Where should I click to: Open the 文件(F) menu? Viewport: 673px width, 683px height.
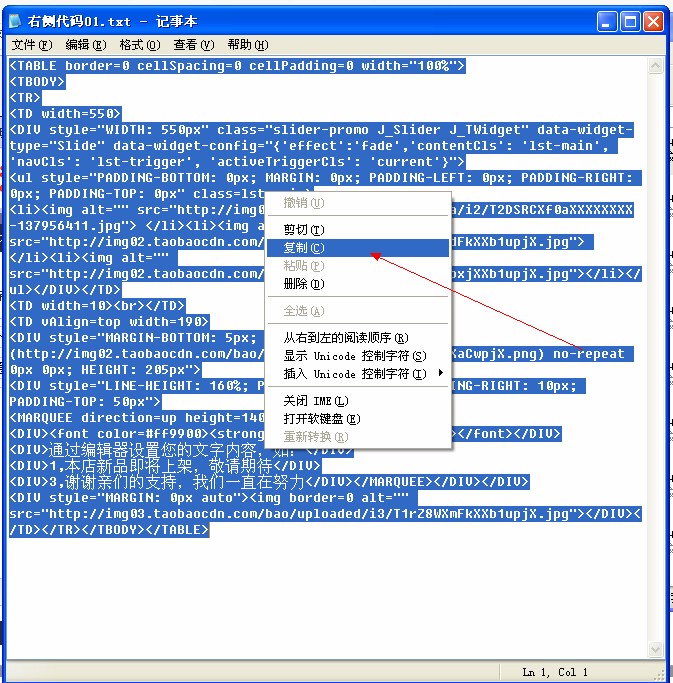(31, 45)
